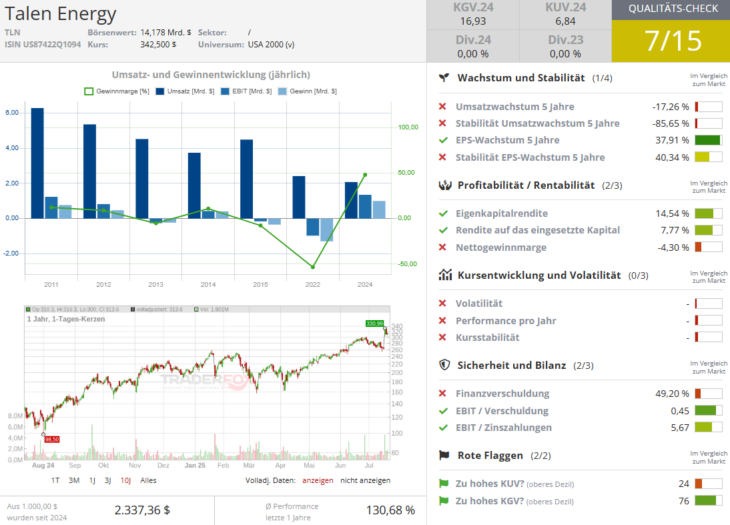730x525 pixels.
Task: Click the green check beside Eigenkapitalrendite
Action: 443,214
